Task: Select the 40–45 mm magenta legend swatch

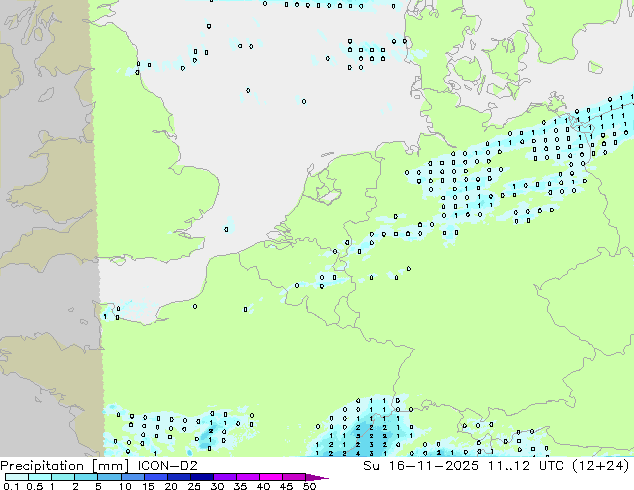Action: click(x=271, y=477)
